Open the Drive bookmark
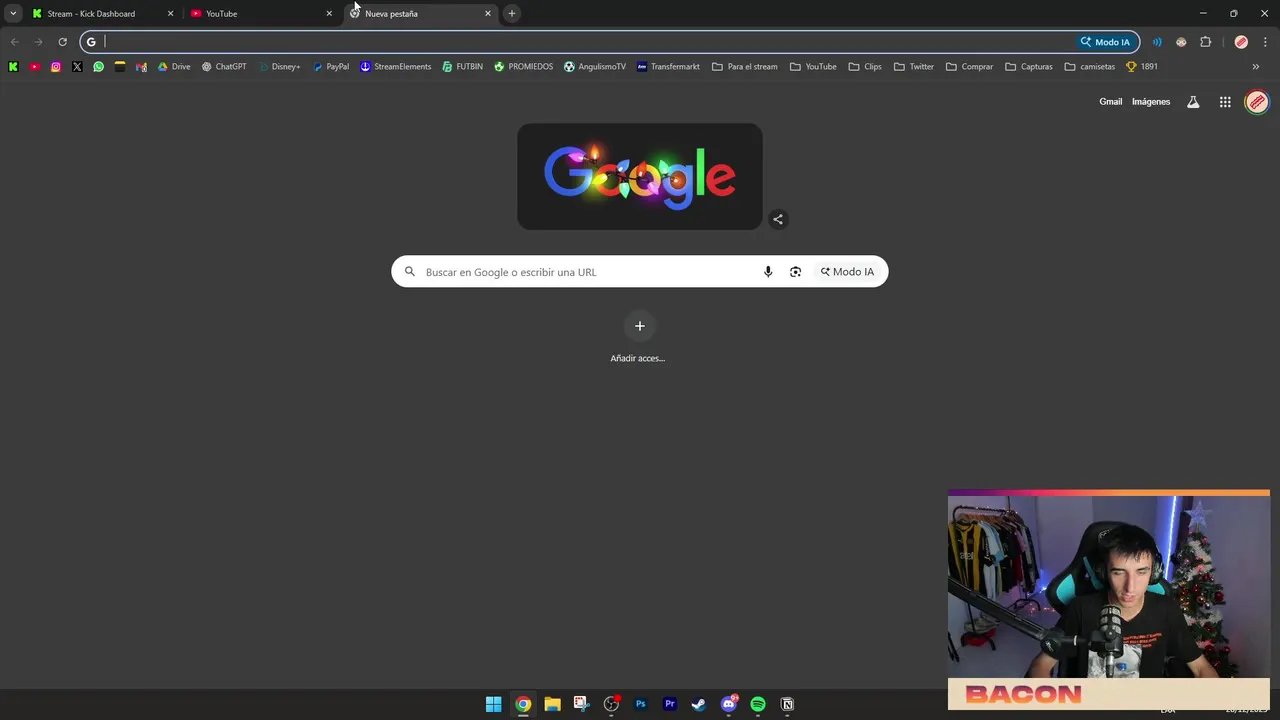Image resolution: width=1280 pixels, height=720 pixels. [174, 67]
